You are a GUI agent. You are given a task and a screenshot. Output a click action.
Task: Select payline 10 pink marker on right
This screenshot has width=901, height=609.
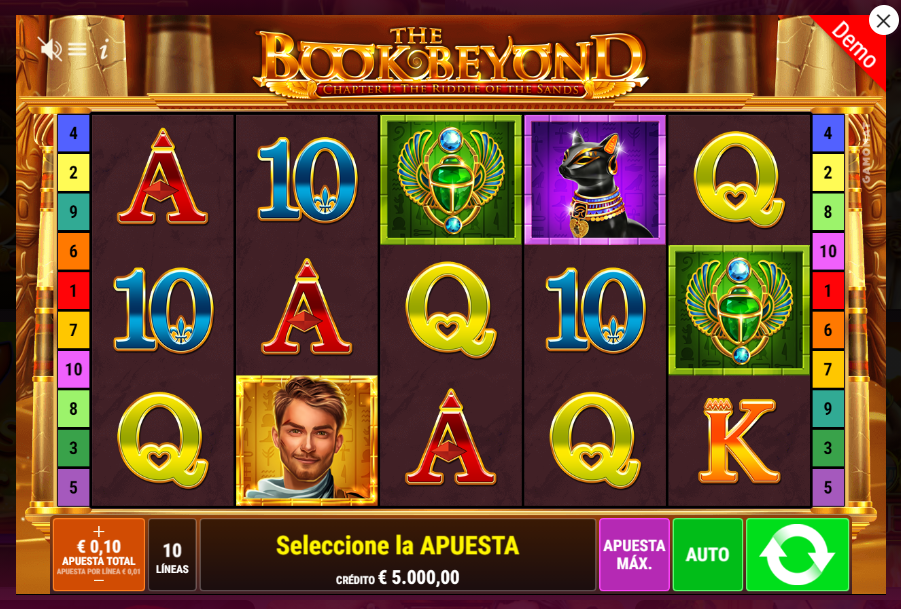pyautogui.click(x=827, y=251)
